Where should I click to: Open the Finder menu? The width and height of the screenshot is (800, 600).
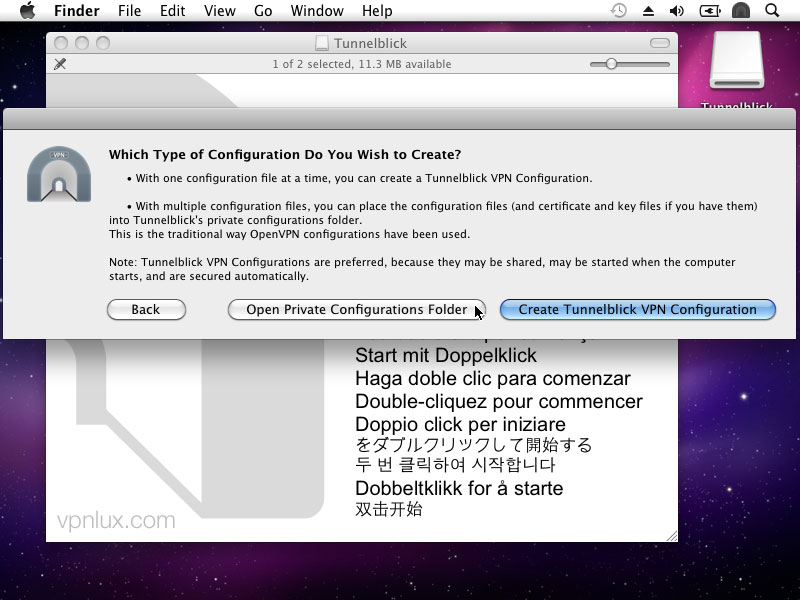[x=77, y=11]
